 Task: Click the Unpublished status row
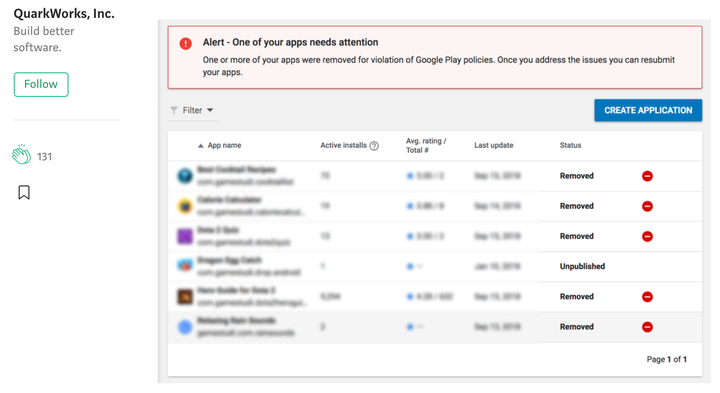(x=434, y=266)
